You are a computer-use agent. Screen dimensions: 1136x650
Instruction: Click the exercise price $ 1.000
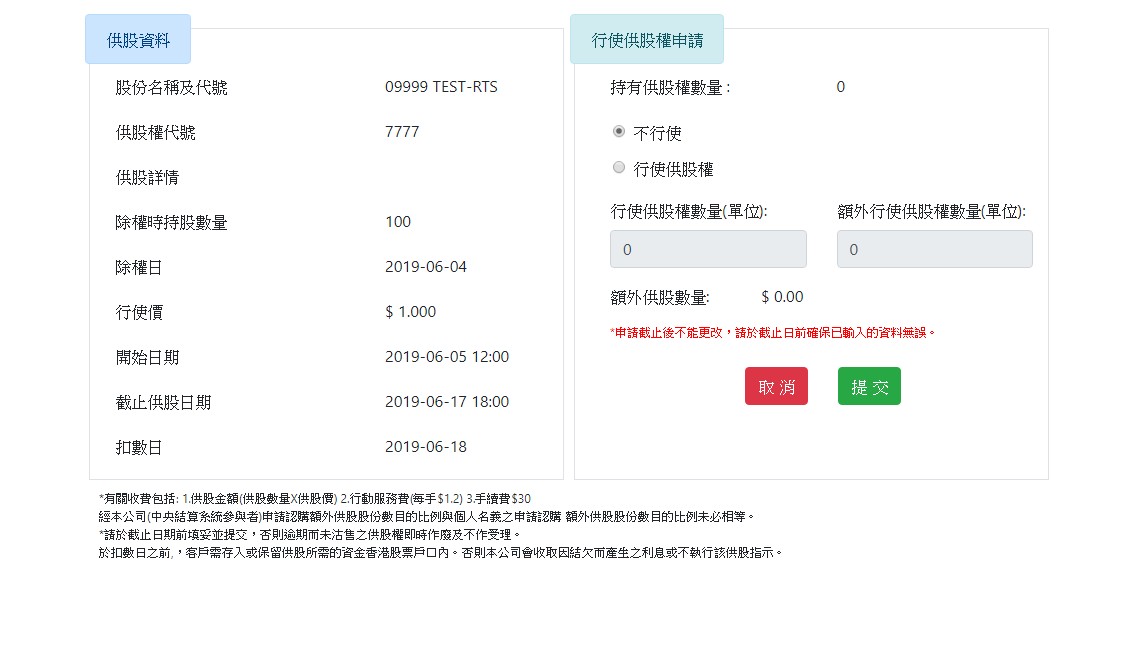pos(411,312)
